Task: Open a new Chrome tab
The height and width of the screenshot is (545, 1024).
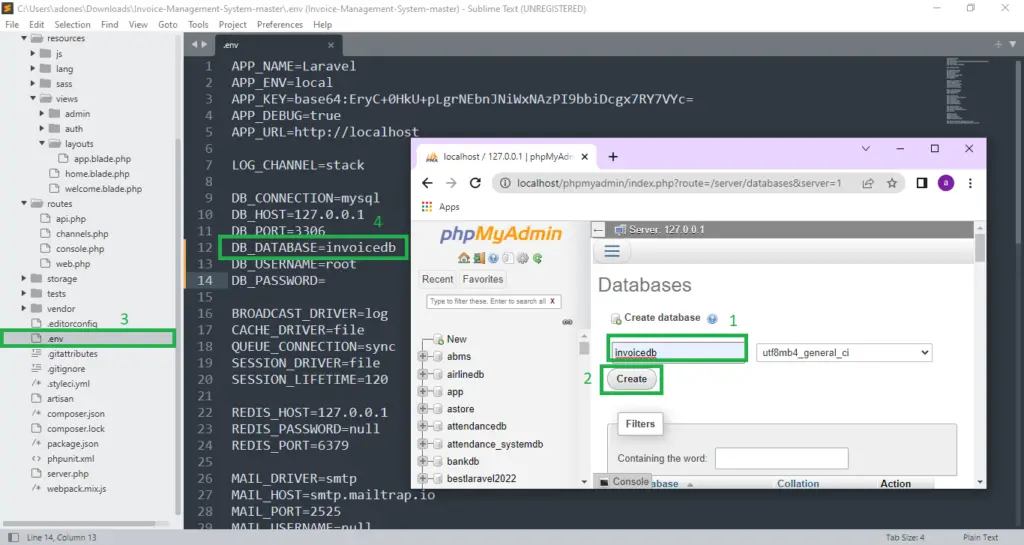Action: coord(613,157)
